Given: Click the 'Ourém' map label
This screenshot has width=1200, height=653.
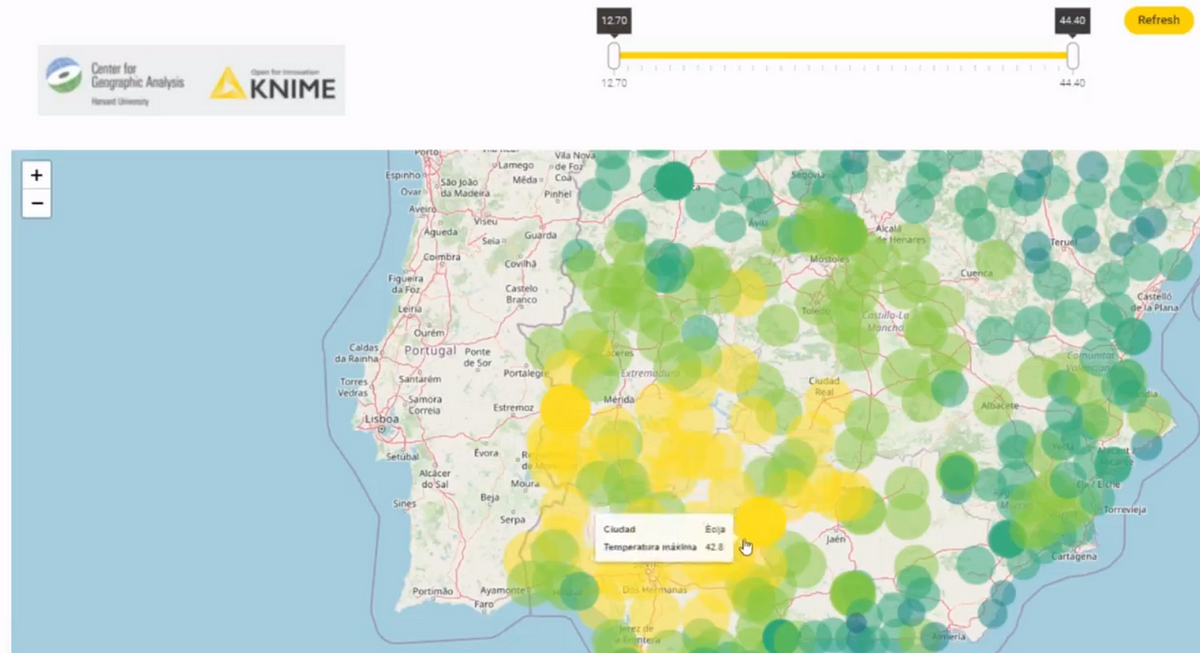Looking at the screenshot, I should coord(430,333).
